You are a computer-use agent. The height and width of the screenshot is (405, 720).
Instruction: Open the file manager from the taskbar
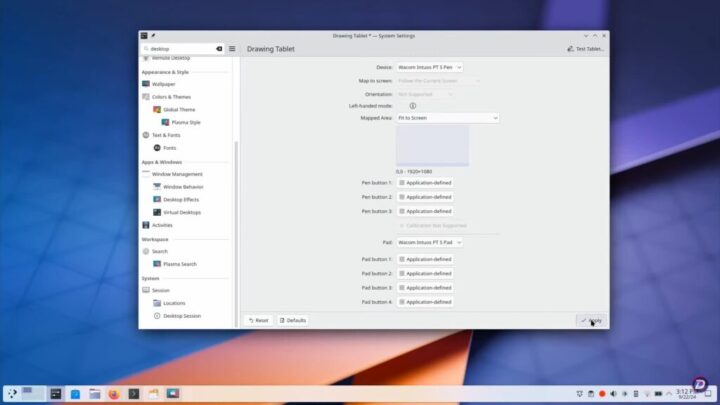coord(95,394)
